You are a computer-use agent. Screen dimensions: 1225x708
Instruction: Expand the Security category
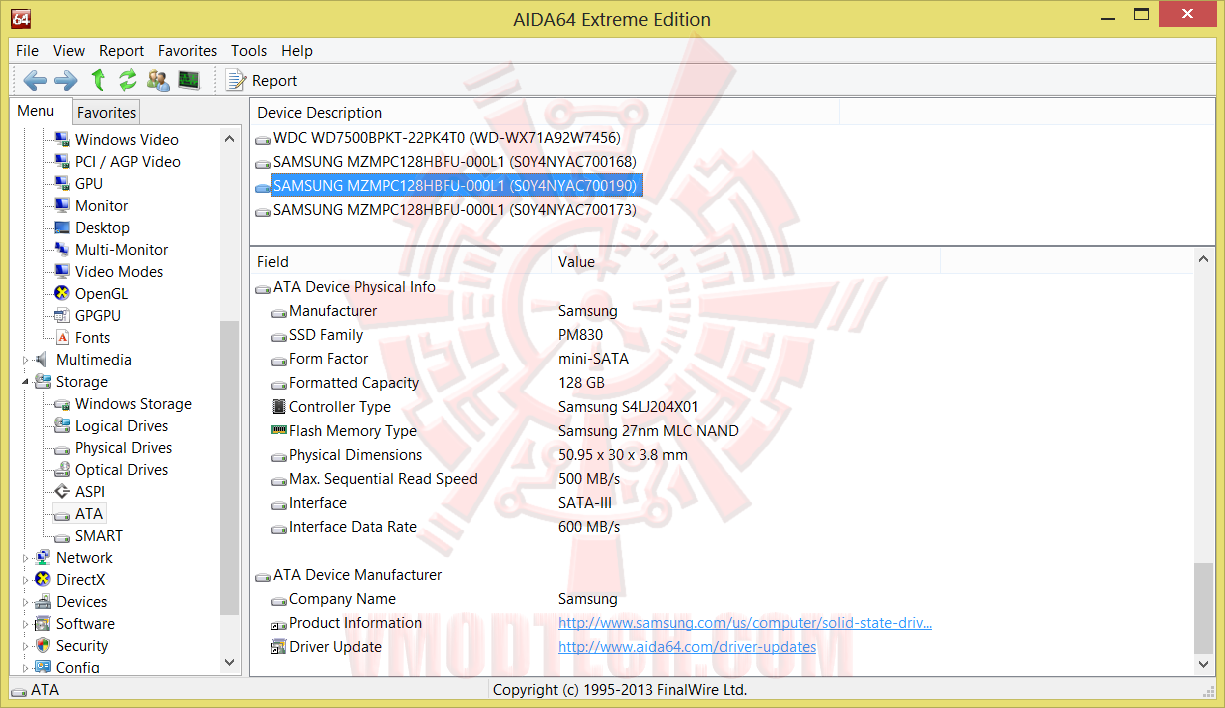[x=26, y=646]
